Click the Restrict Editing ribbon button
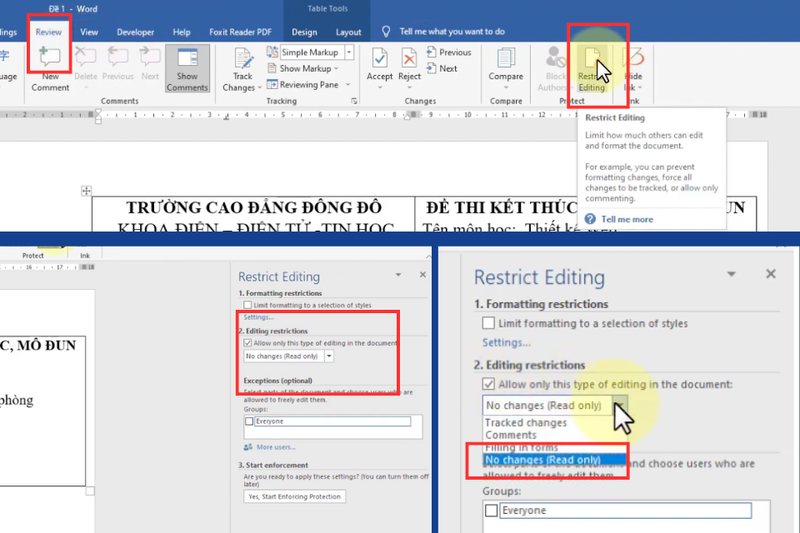 pos(592,69)
